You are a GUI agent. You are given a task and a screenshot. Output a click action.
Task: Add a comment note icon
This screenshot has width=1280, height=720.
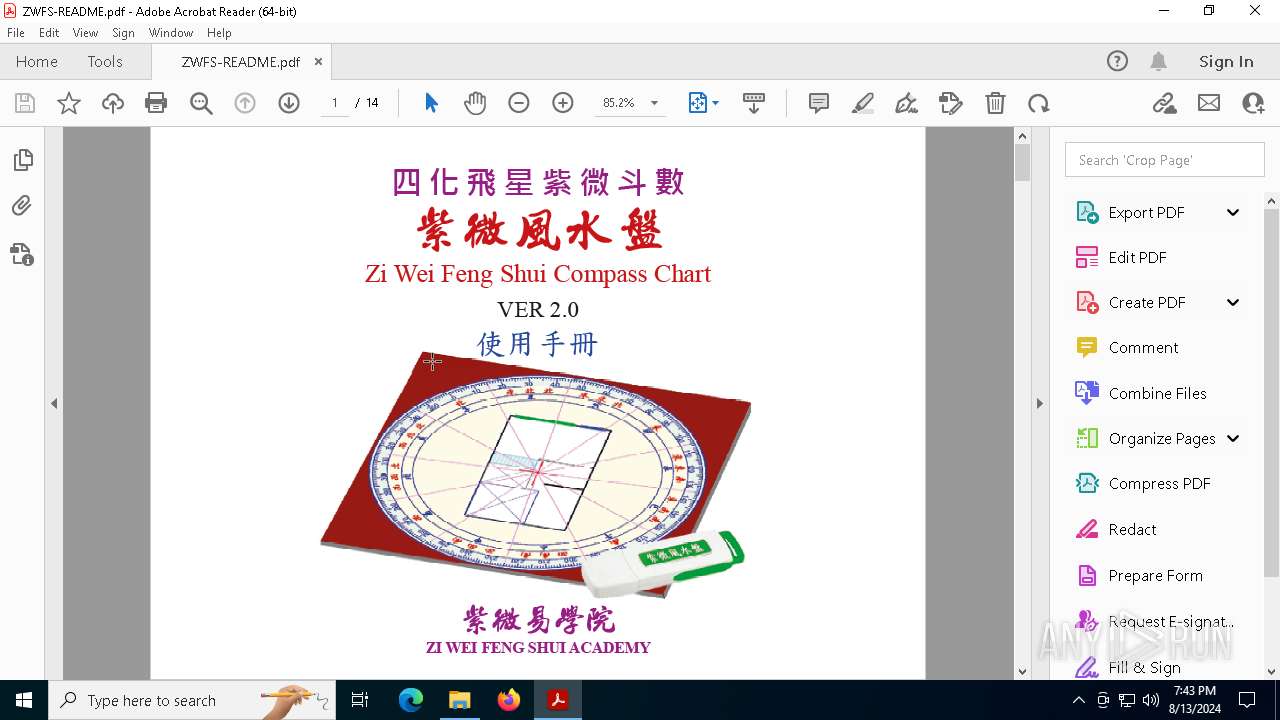click(x=819, y=103)
